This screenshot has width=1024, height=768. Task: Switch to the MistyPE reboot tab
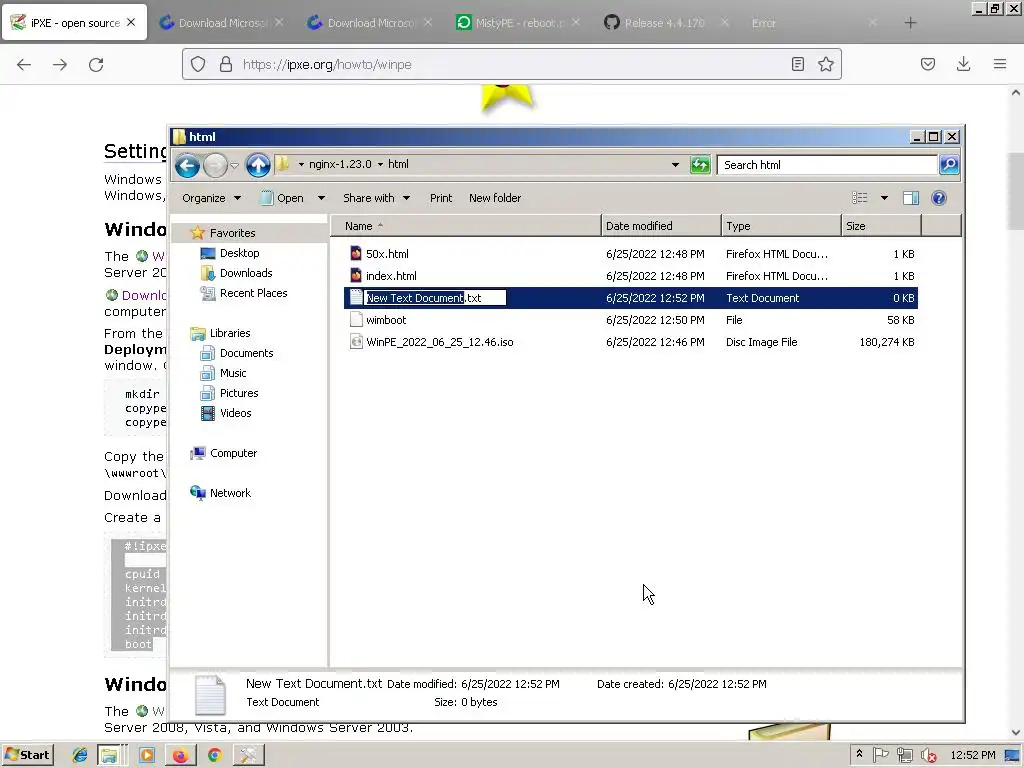click(518, 23)
